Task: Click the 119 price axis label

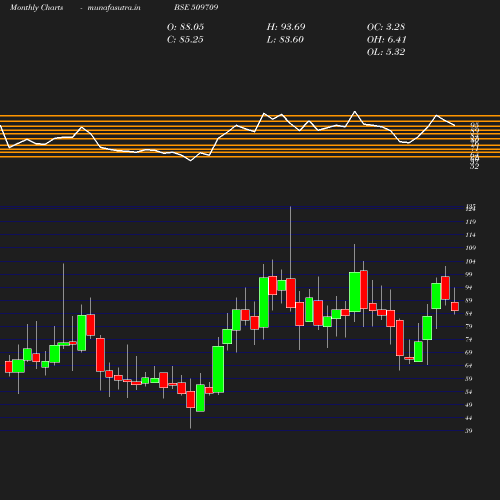Action: pyautogui.click(x=471, y=222)
